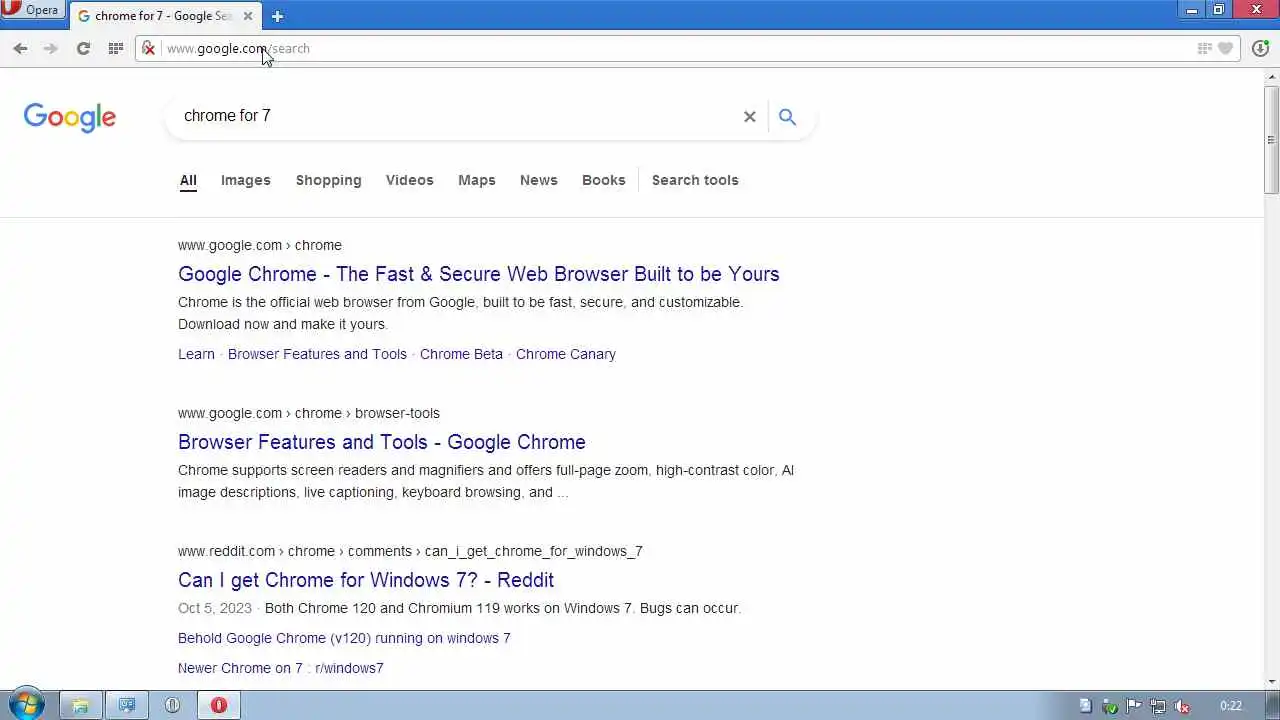Open the downloads icon in toolbar
This screenshot has height=720, width=1280.
pos(1260,48)
